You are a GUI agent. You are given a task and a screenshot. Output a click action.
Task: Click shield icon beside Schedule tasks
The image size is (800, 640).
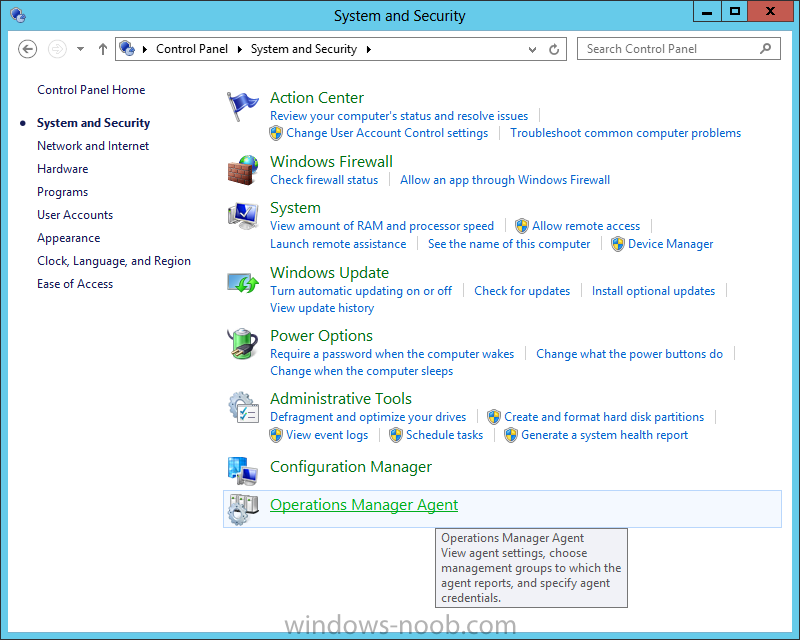(396, 435)
